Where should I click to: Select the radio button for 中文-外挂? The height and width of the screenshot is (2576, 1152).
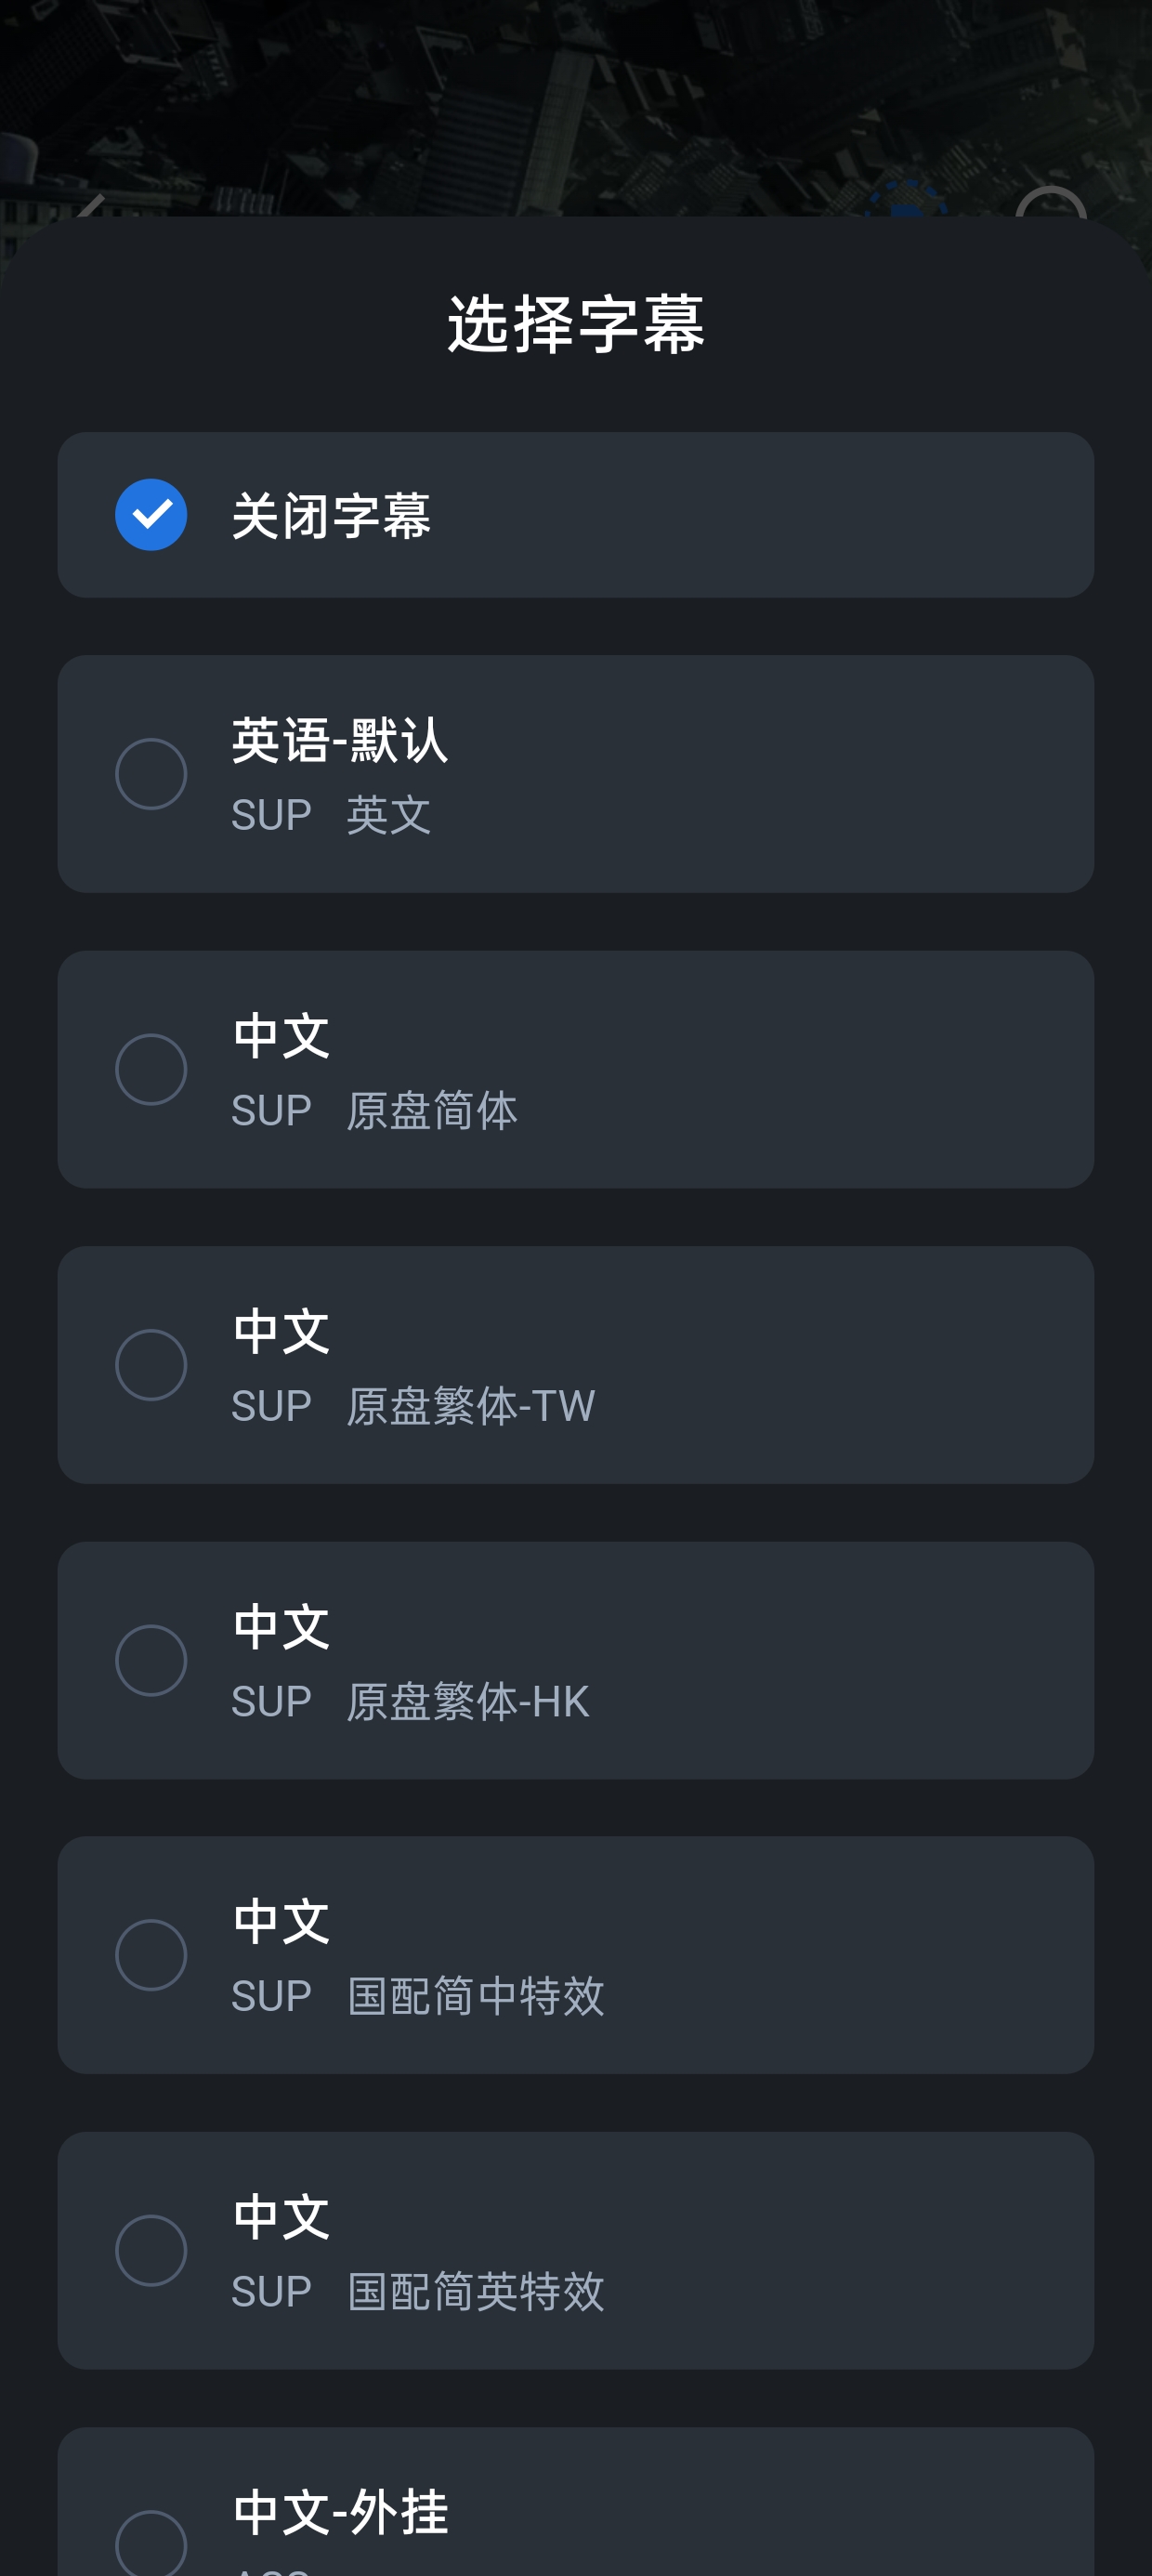[151, 2543]
